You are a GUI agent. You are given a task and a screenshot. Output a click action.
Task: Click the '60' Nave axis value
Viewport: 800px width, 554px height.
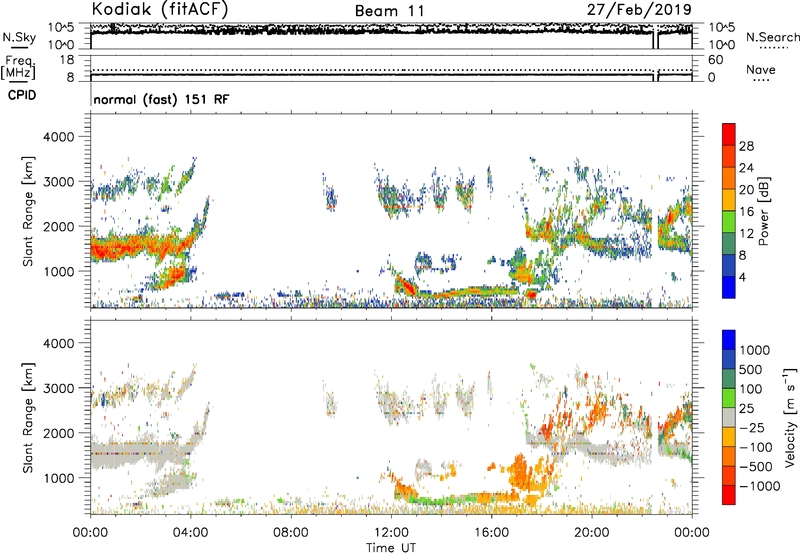(x=715, y=60)
